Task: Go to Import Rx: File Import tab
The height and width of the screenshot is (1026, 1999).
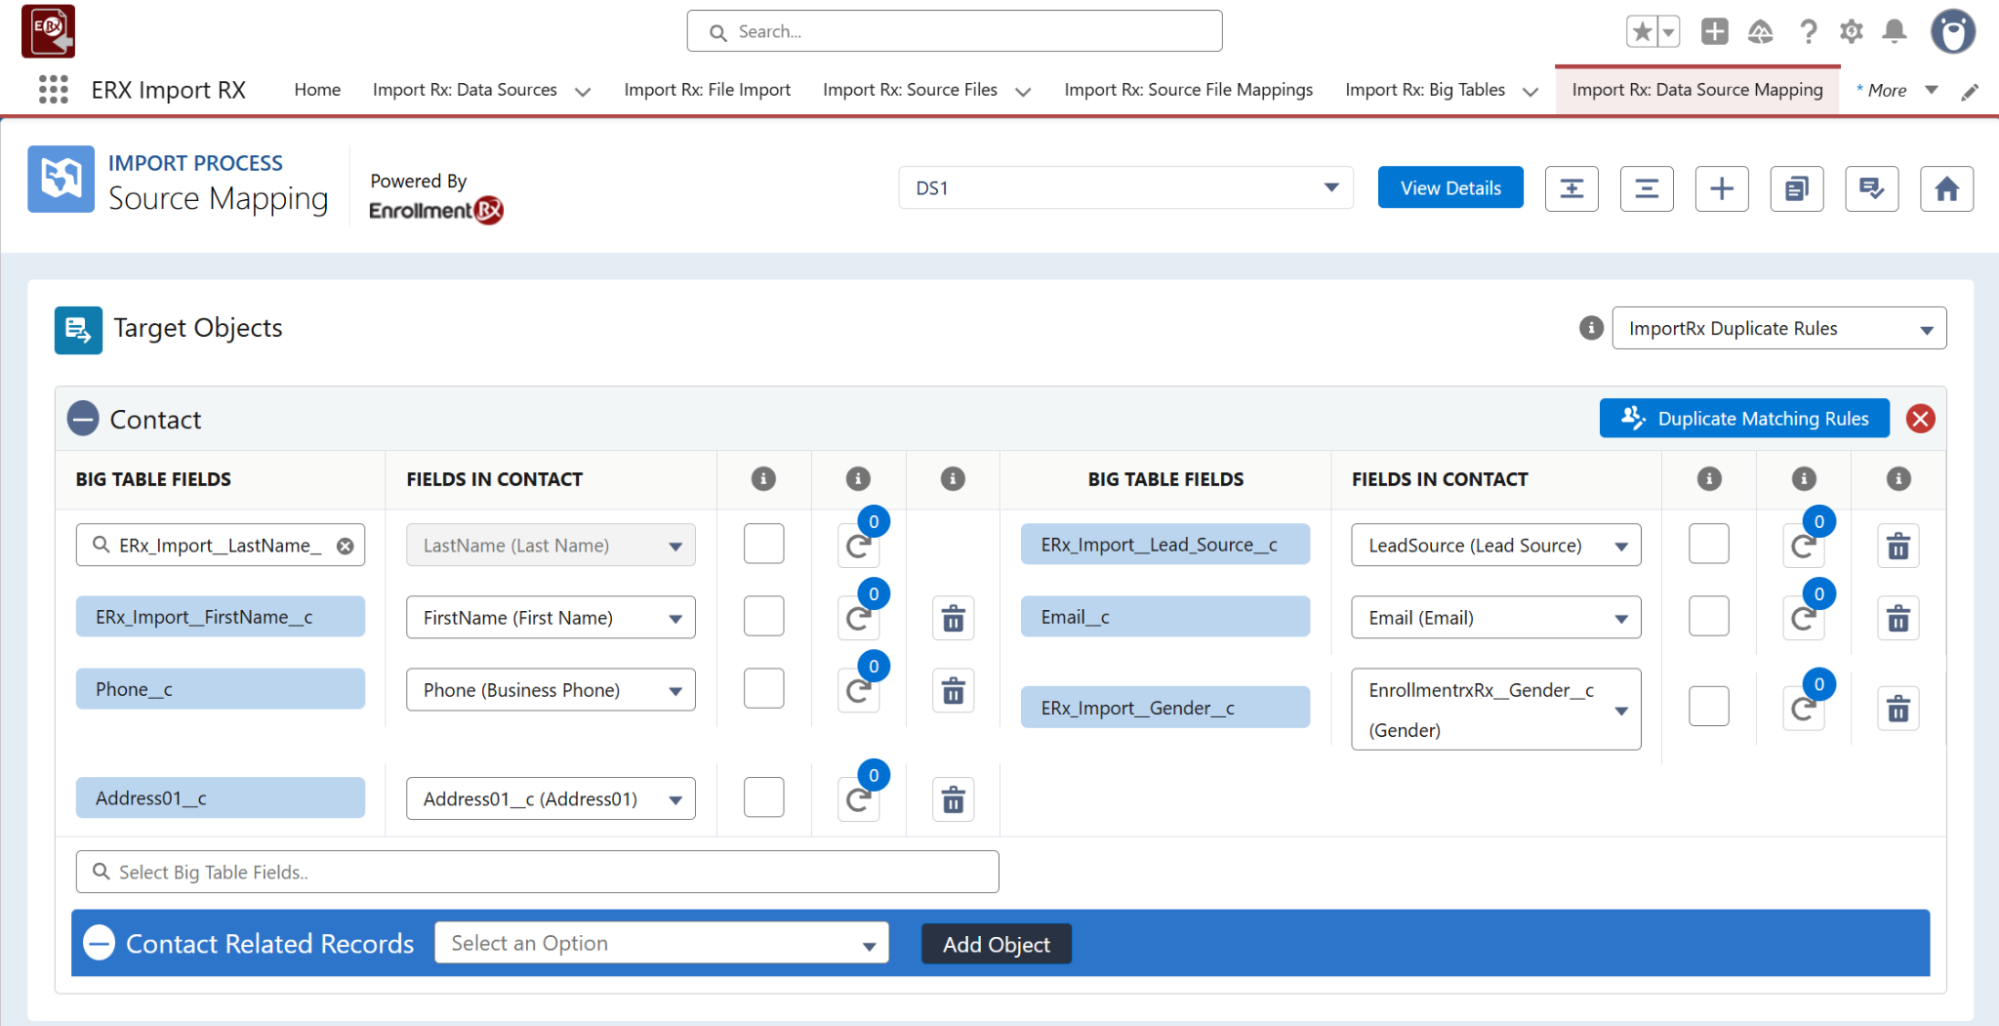Action: [x=707, y=90]
